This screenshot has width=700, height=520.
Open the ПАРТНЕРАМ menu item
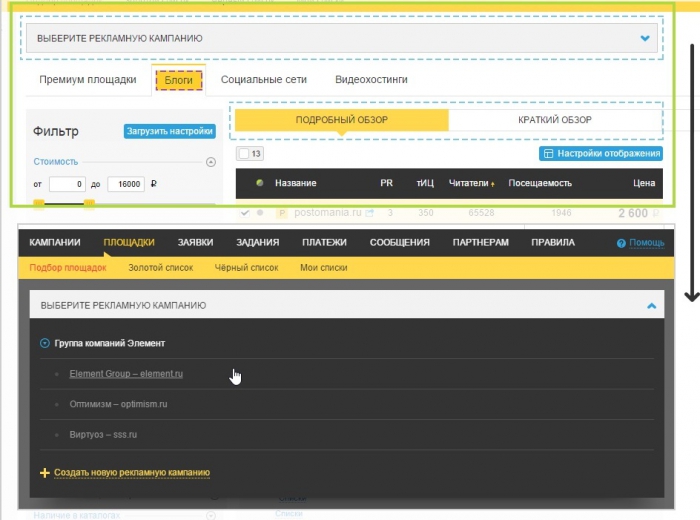[480, 242]
